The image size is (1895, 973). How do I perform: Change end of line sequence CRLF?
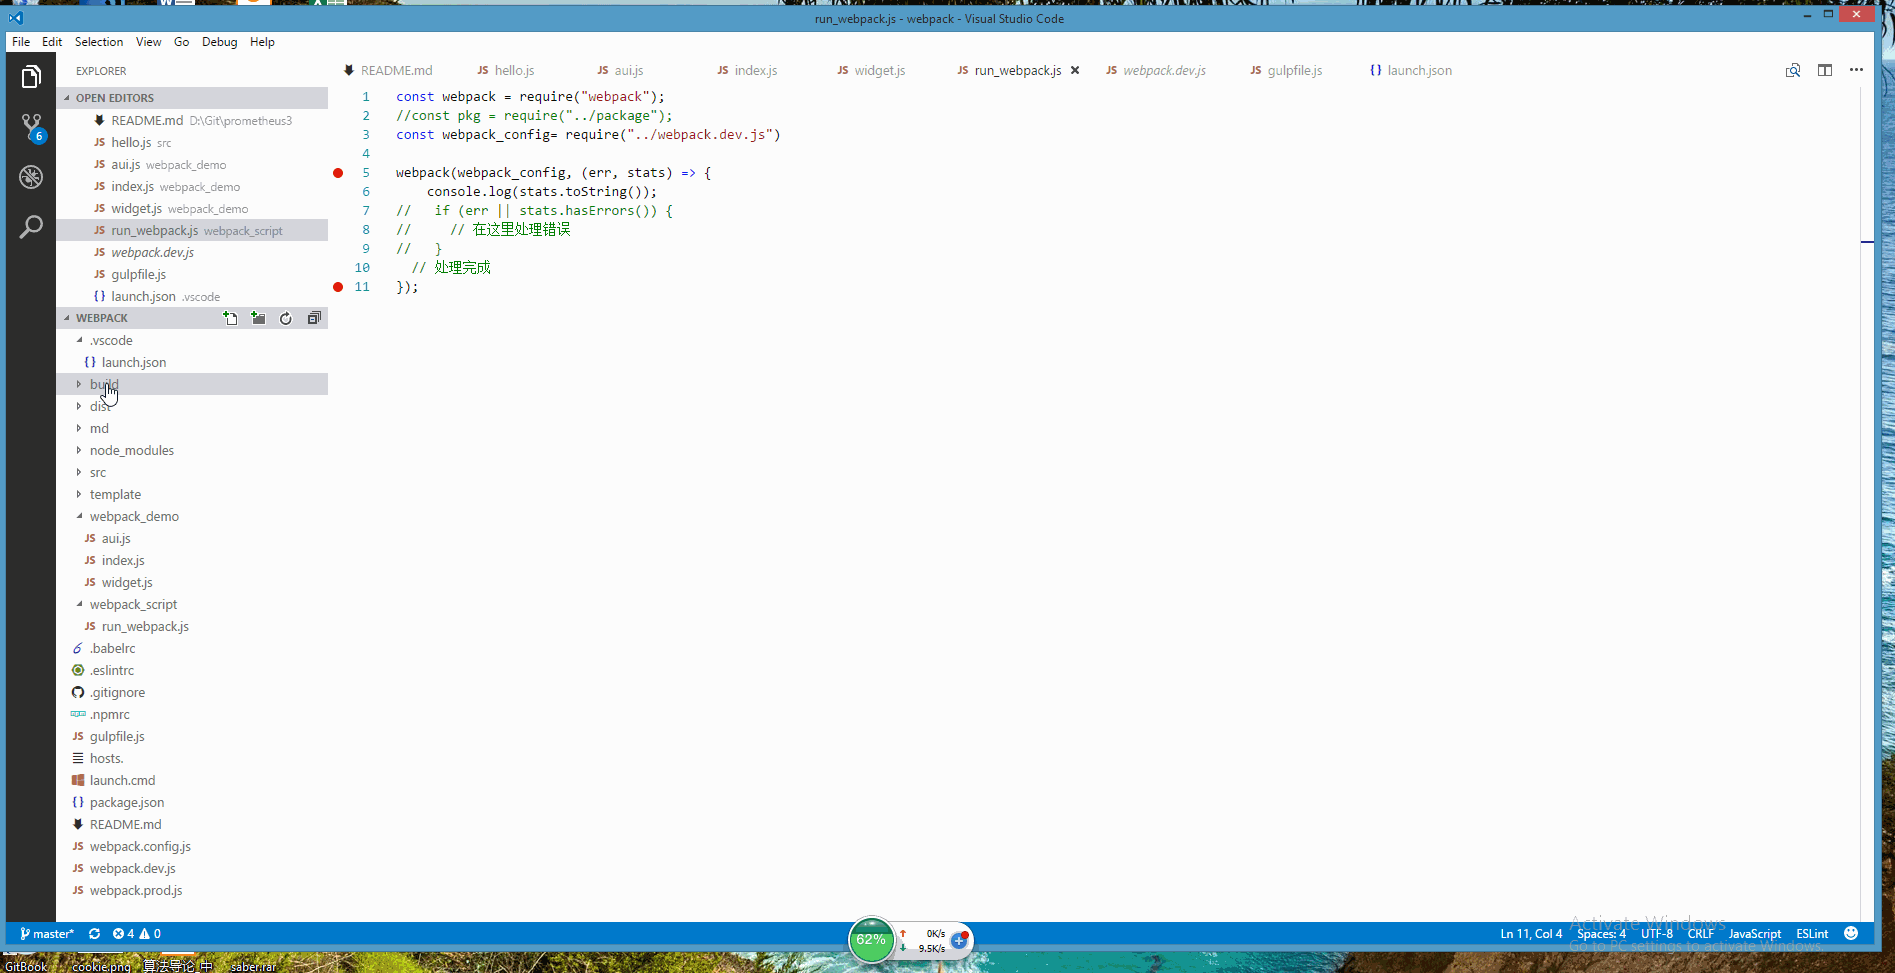[1701, 934]
